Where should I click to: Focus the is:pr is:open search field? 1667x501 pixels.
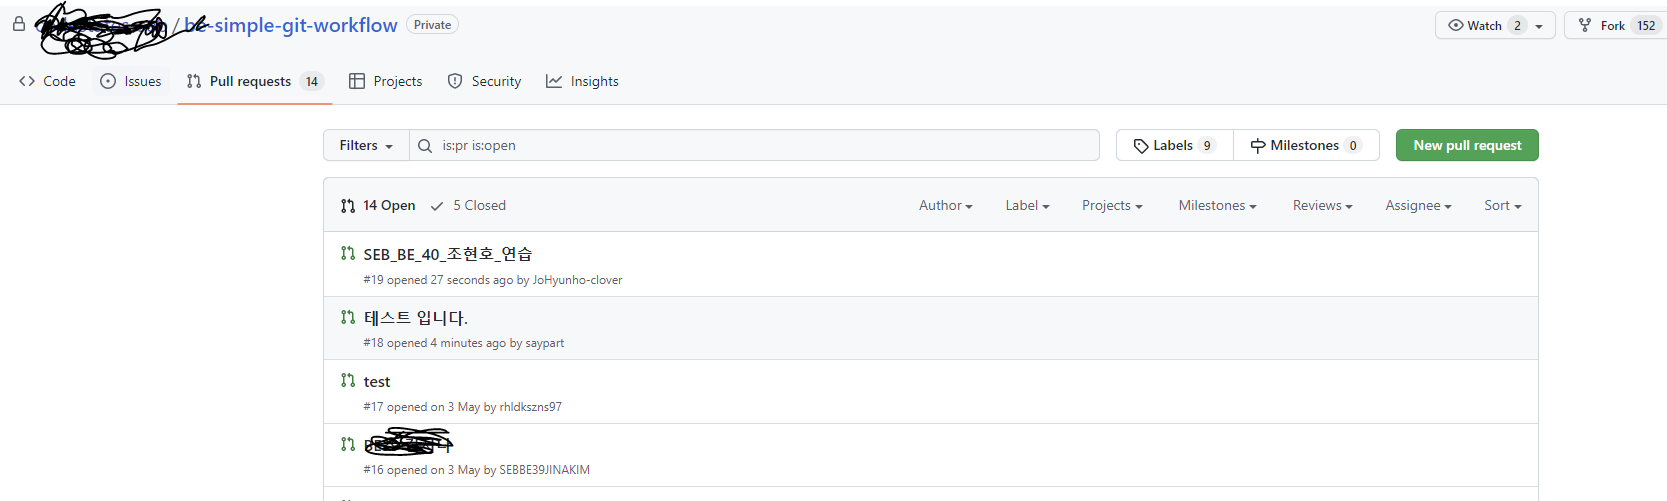[754, 145]
